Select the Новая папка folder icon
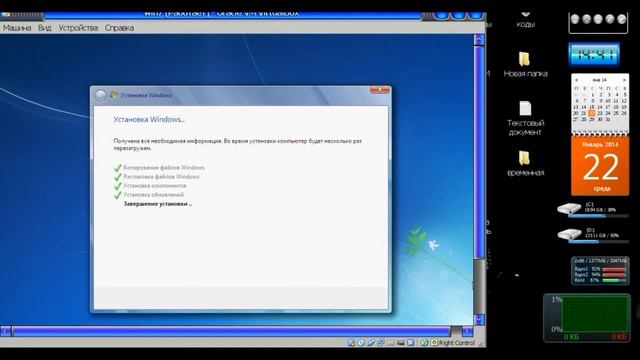 tap(525, 59)
